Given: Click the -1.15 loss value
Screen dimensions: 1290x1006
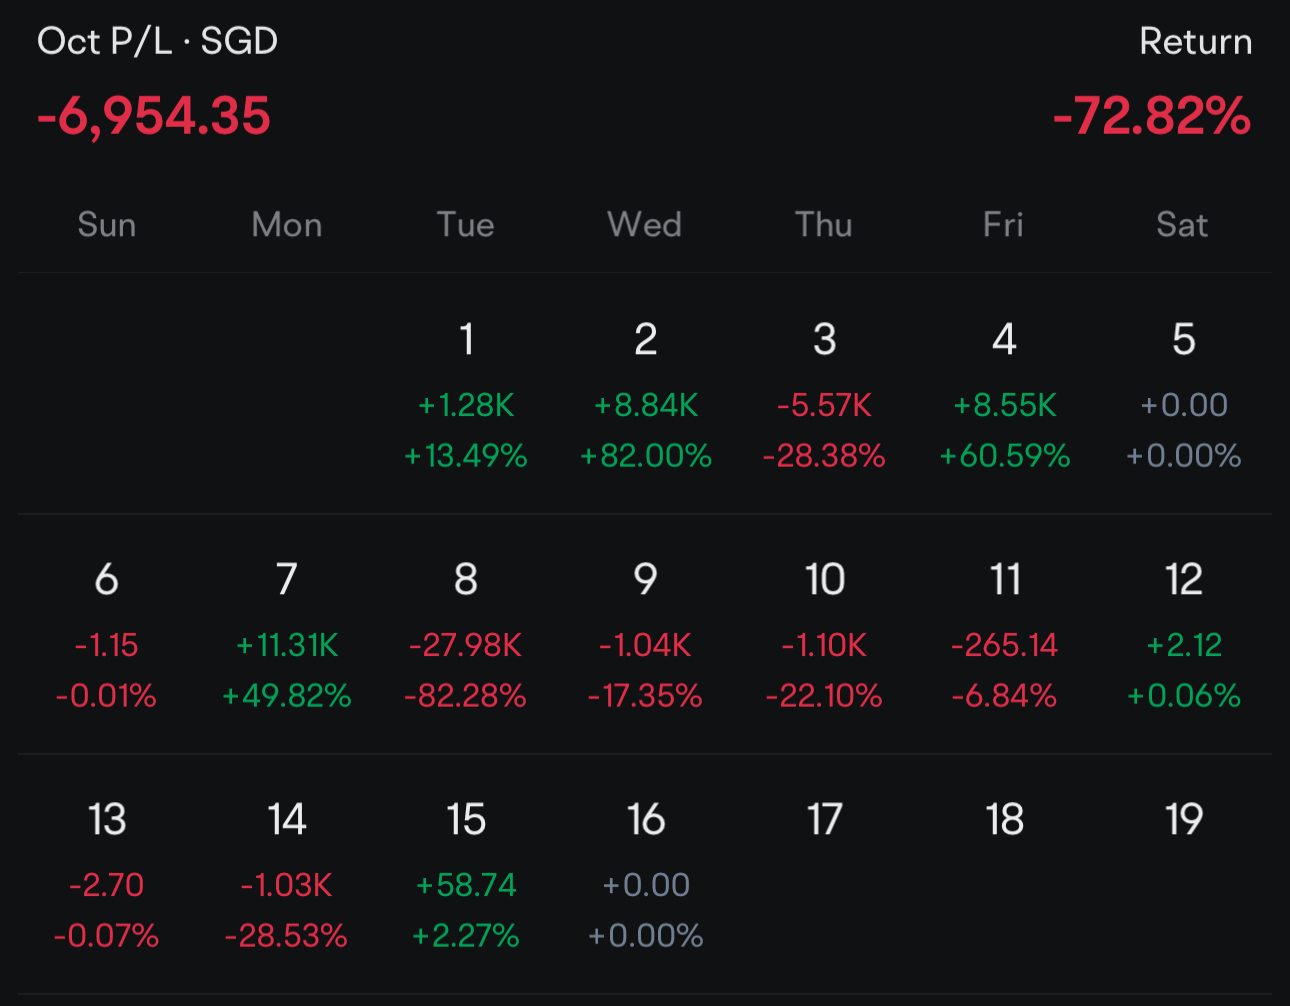Looking at the screenshot, I should click(107, 645).
